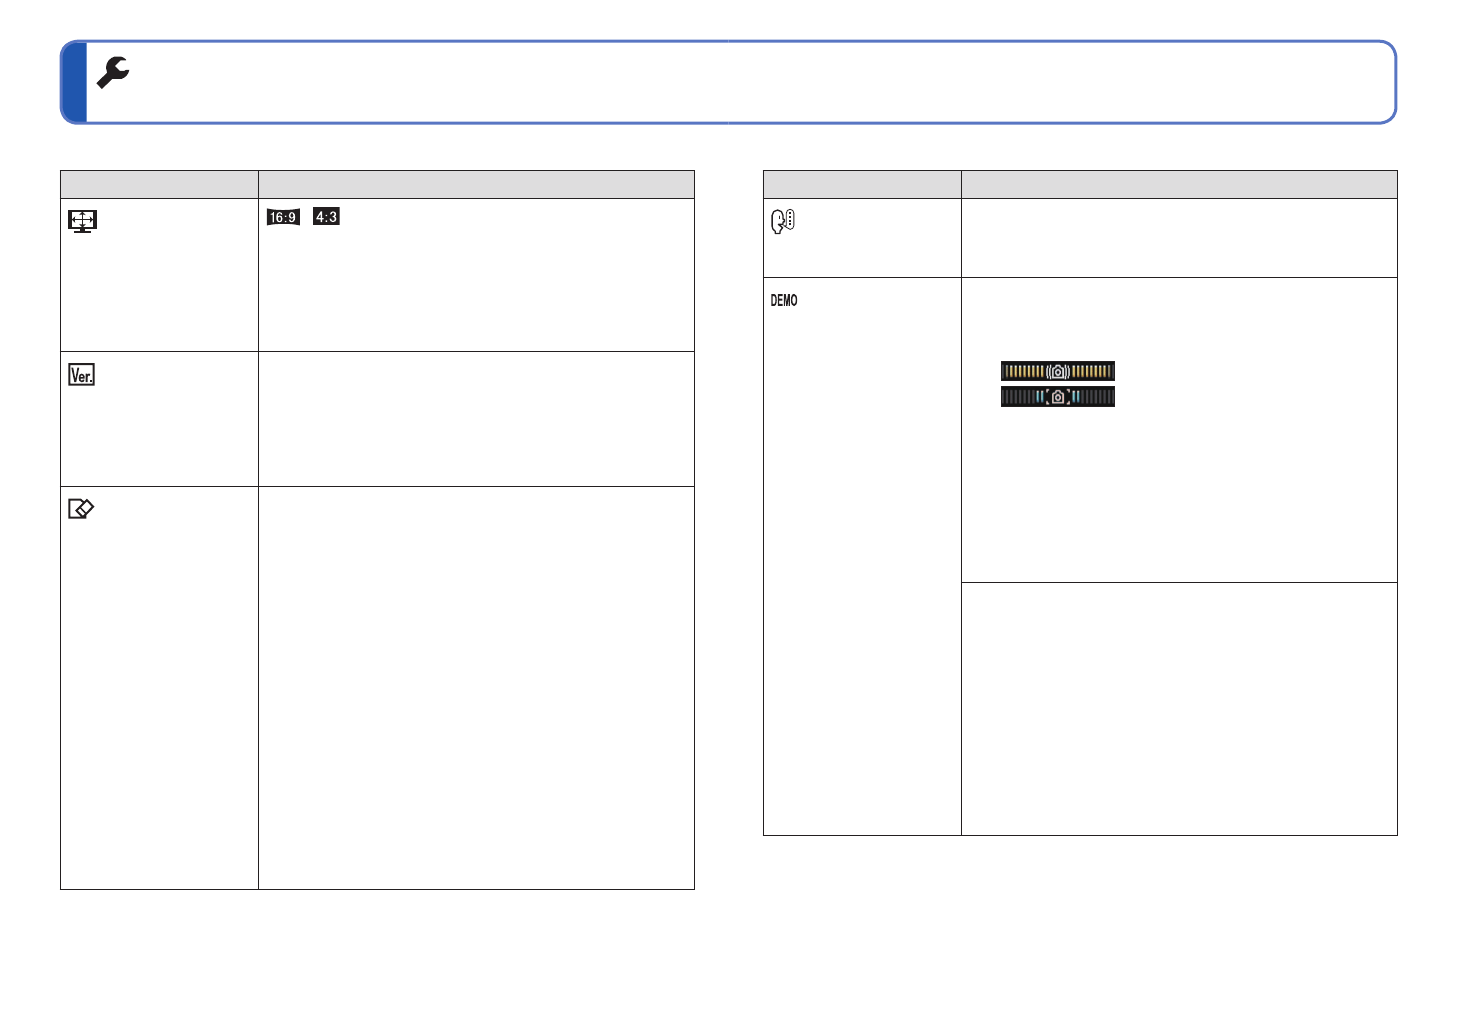This screenshot has height=1032, width=1457.
Task: Click the solid blue tab on title banner
Action: (x=74, y=82)
